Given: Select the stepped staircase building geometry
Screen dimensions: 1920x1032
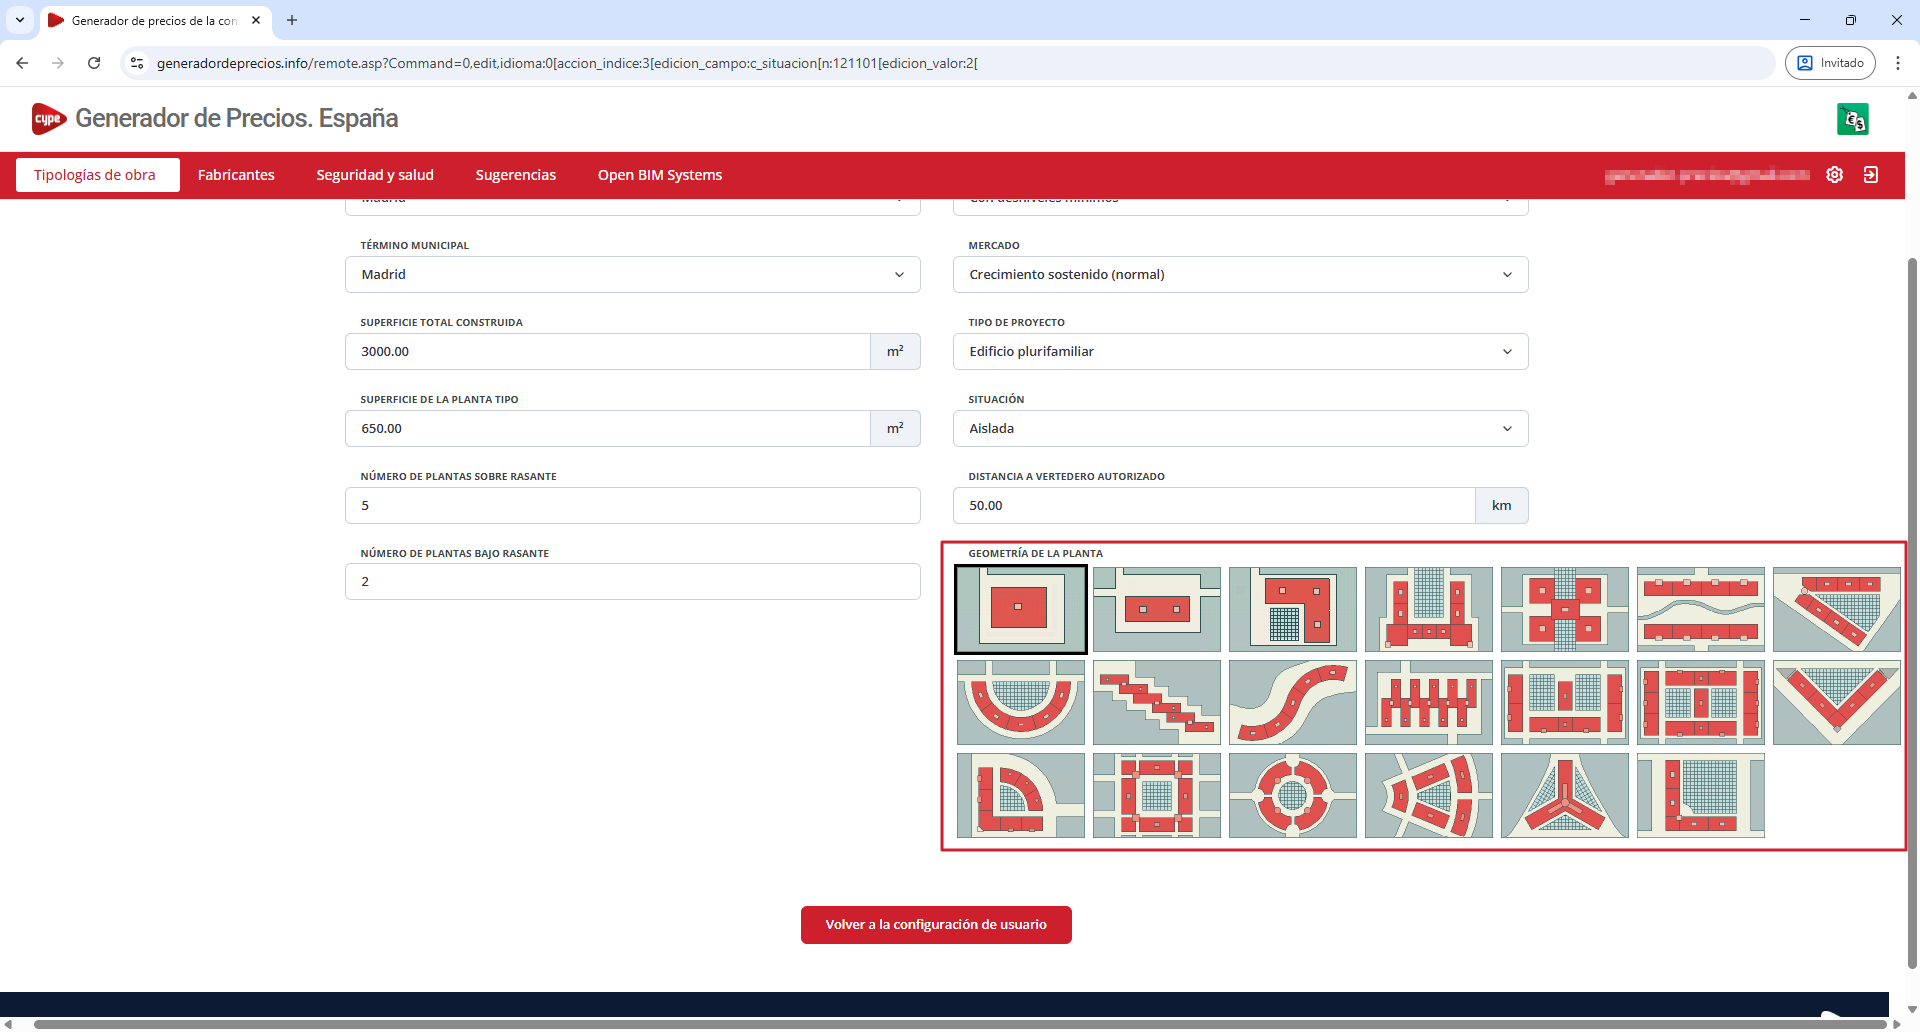Looking at the screenshot, I should 1156,702.
